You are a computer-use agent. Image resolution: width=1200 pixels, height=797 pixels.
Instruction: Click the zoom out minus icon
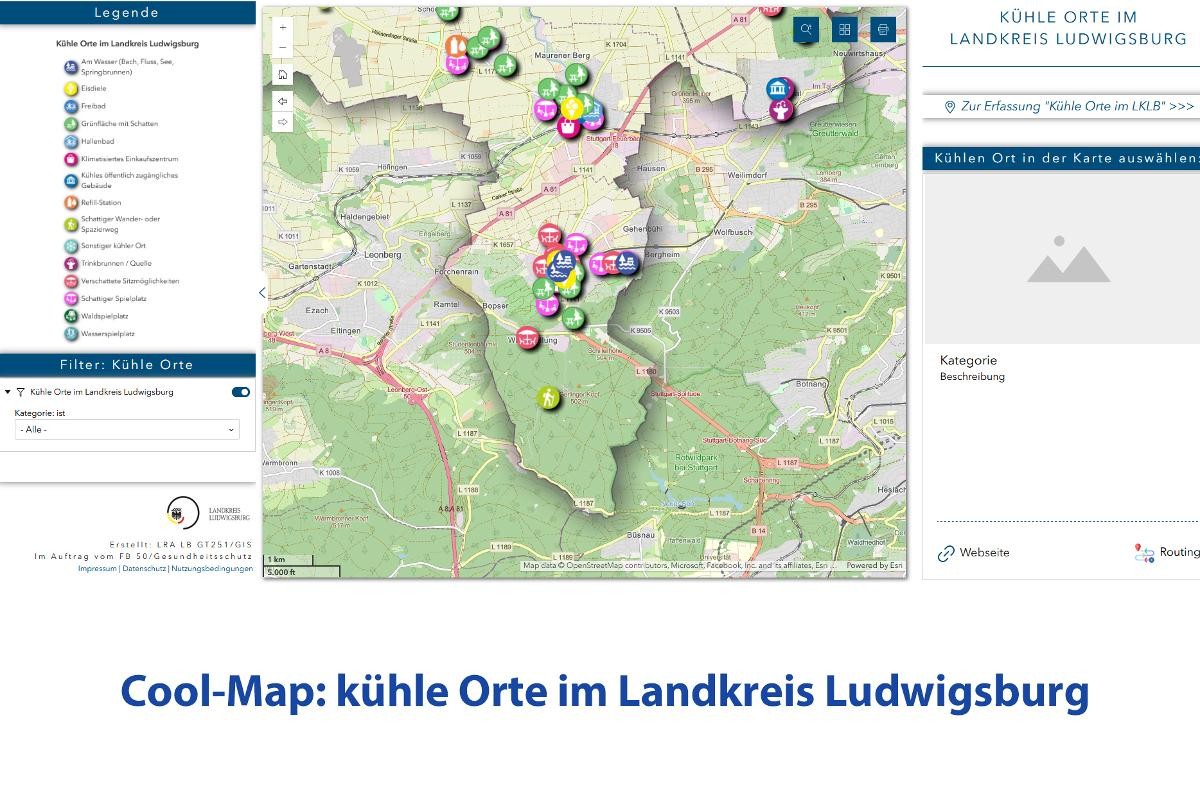[x=284, y=46]
